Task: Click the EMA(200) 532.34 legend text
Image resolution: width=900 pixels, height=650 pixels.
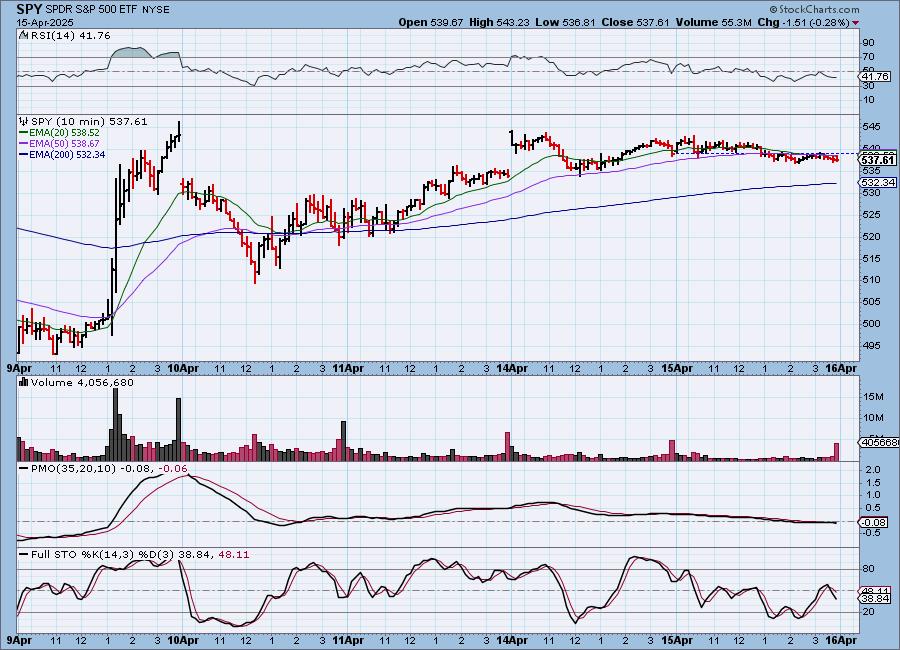Action: [67, 154]
